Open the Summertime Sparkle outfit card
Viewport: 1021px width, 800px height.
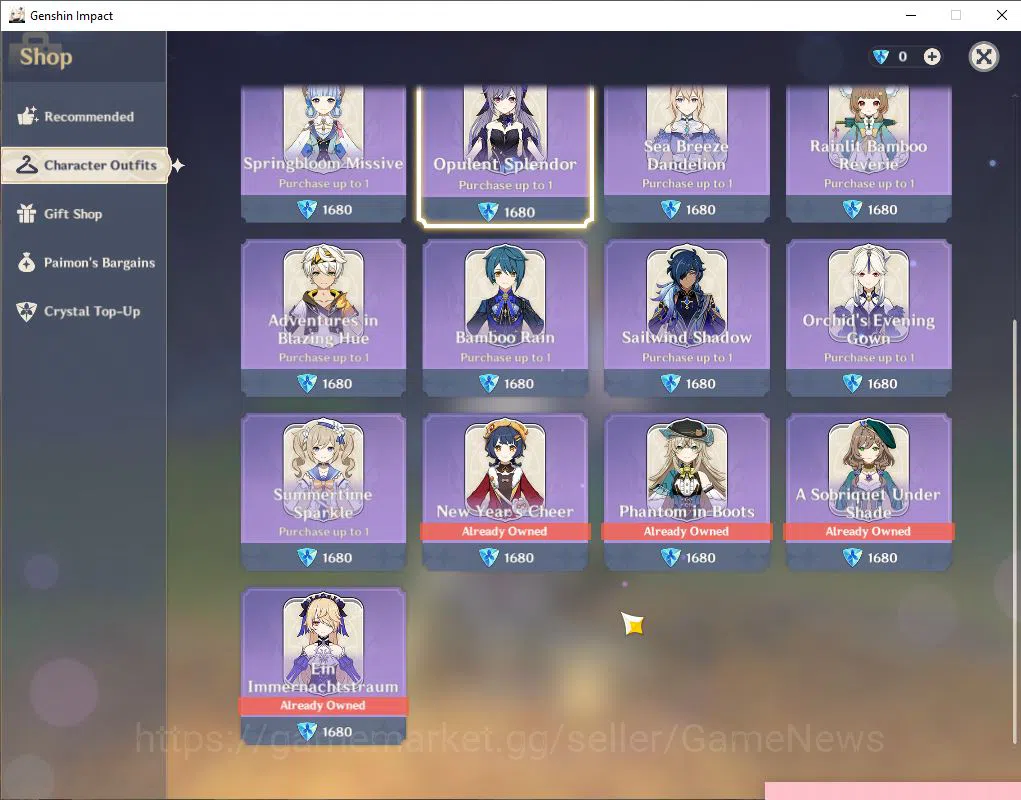[324, 491]
